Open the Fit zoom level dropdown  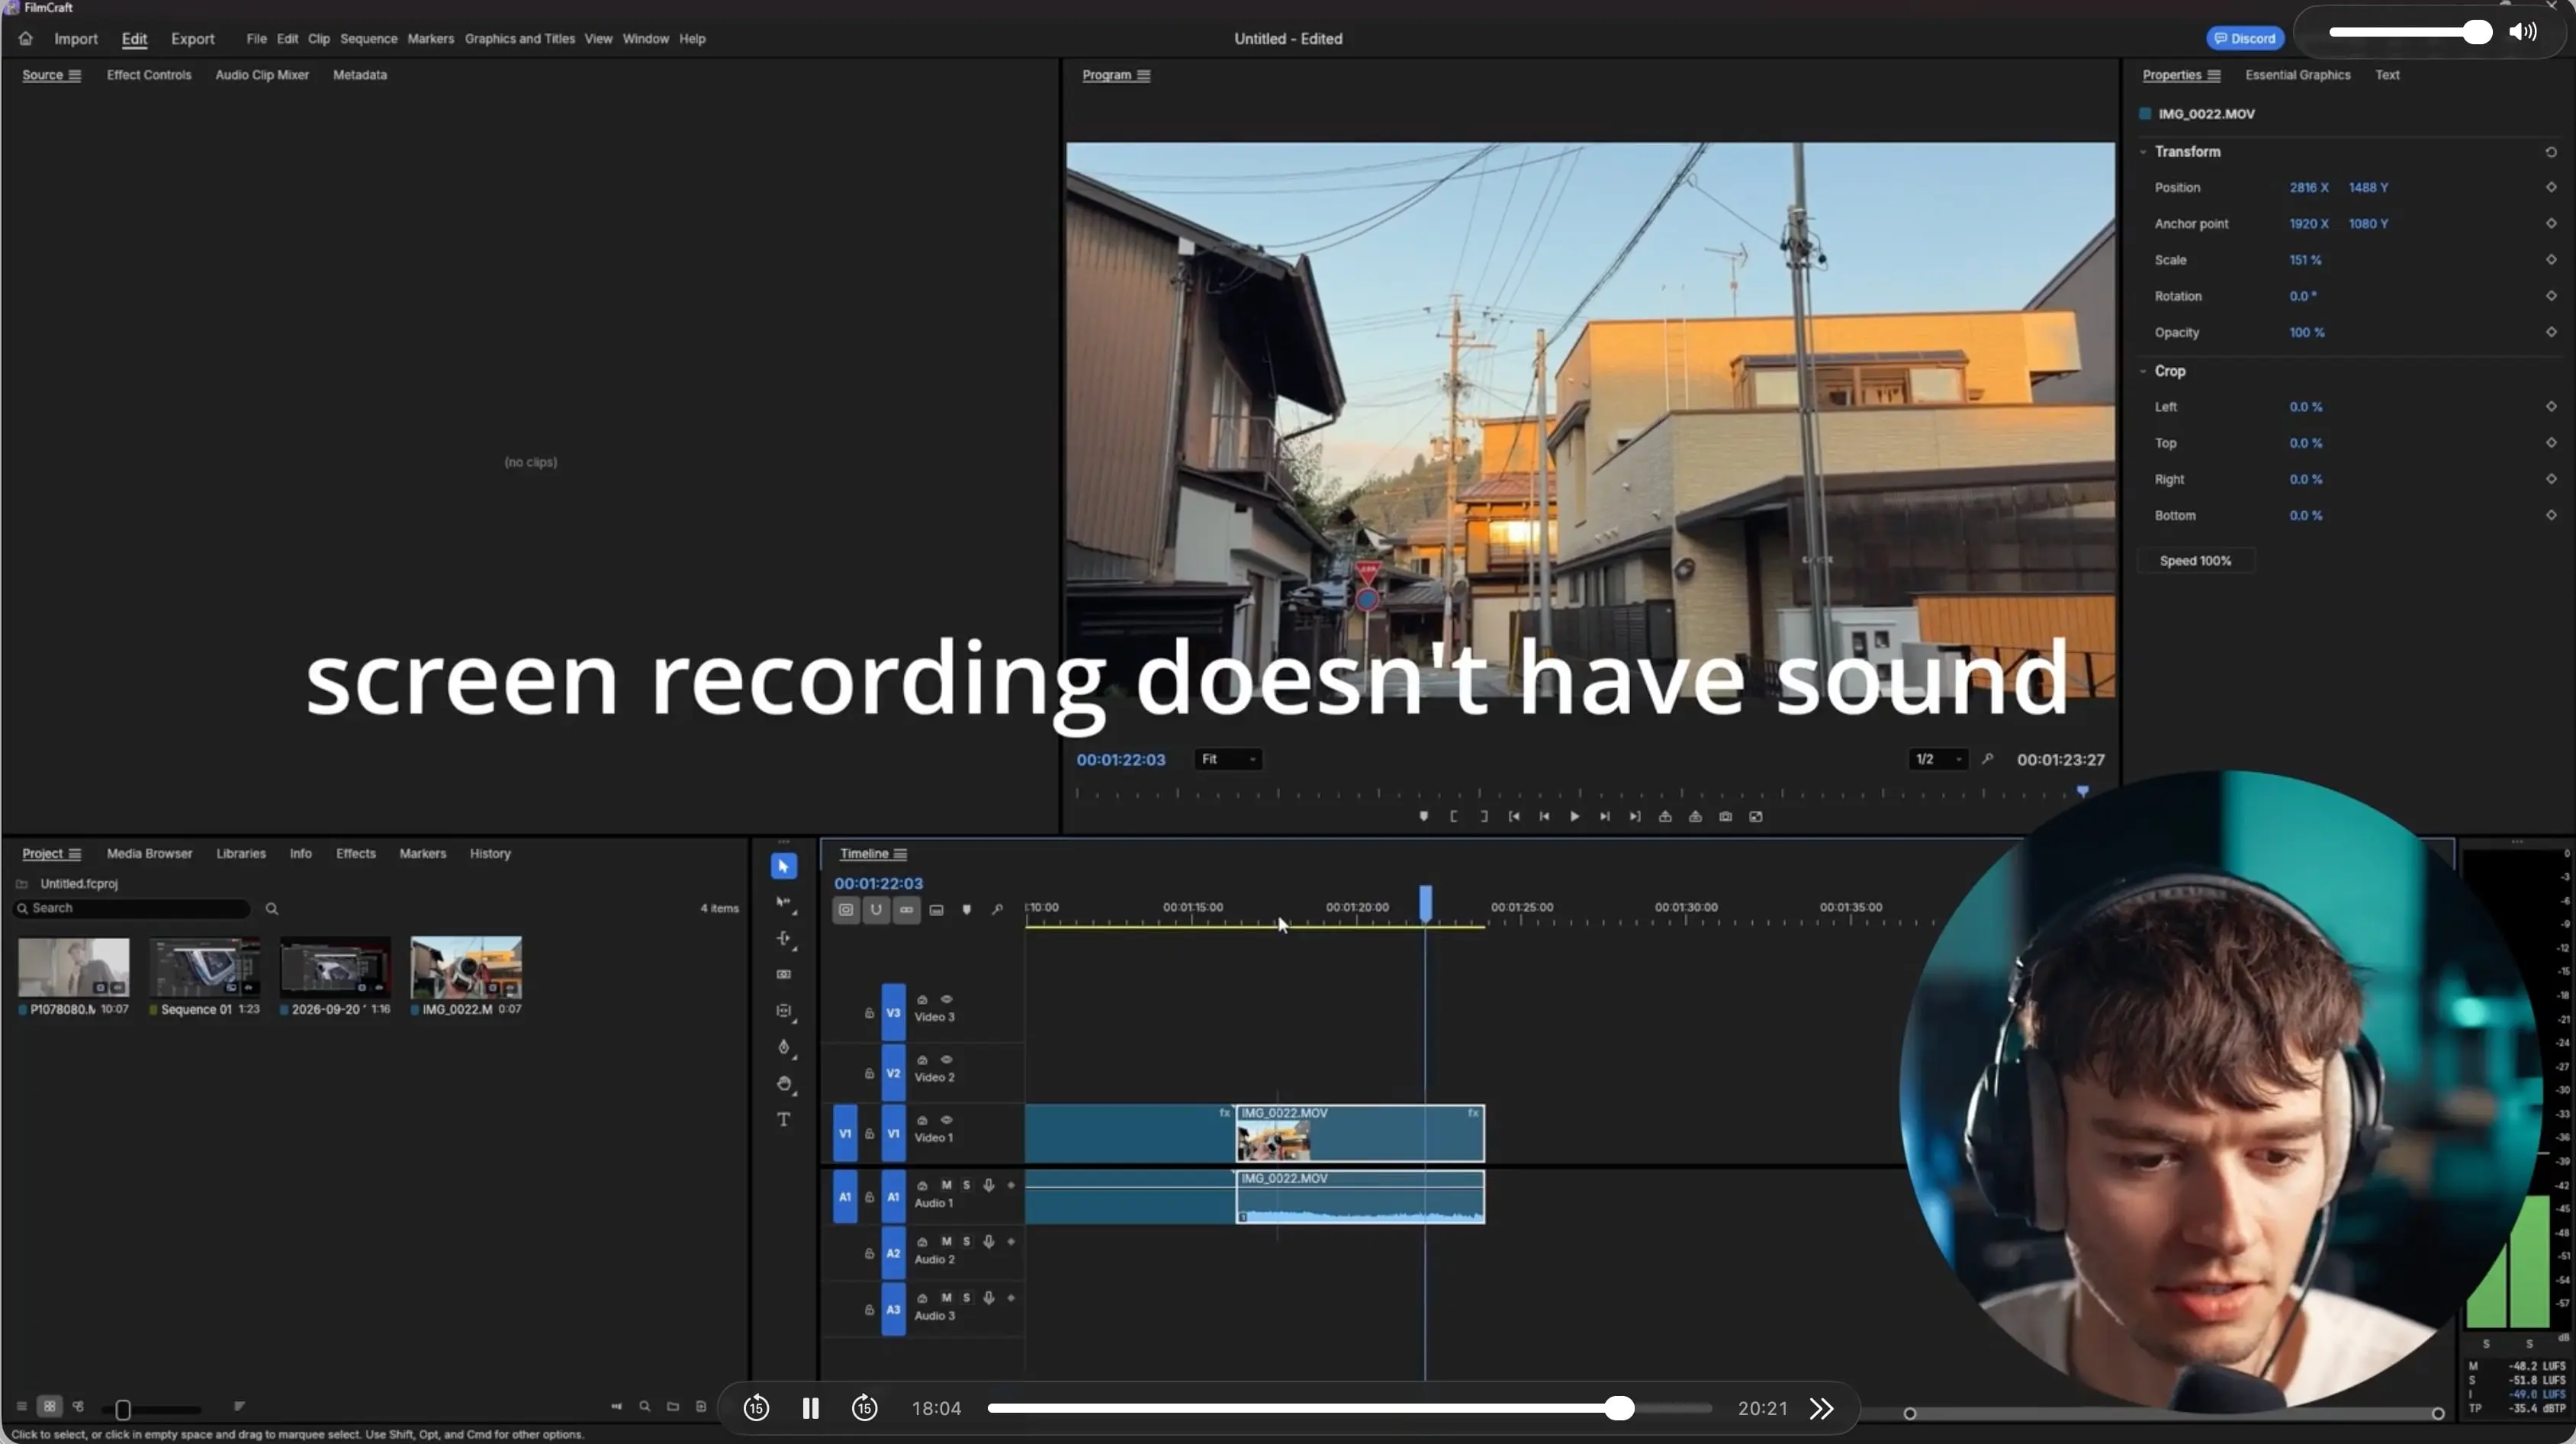[1228, 759]
